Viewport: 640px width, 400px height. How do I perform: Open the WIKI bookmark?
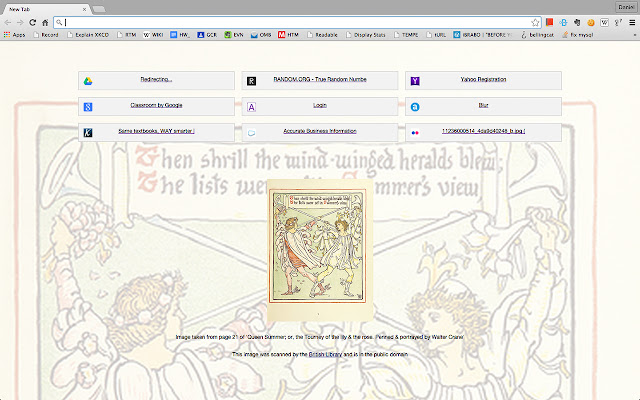(153, 35)
